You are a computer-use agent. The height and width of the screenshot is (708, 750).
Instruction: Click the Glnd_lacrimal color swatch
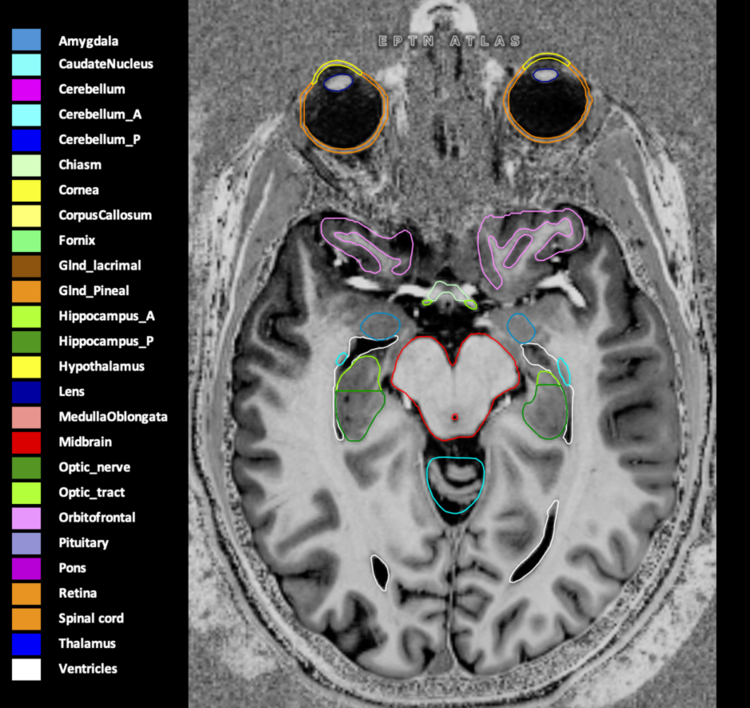26,266
